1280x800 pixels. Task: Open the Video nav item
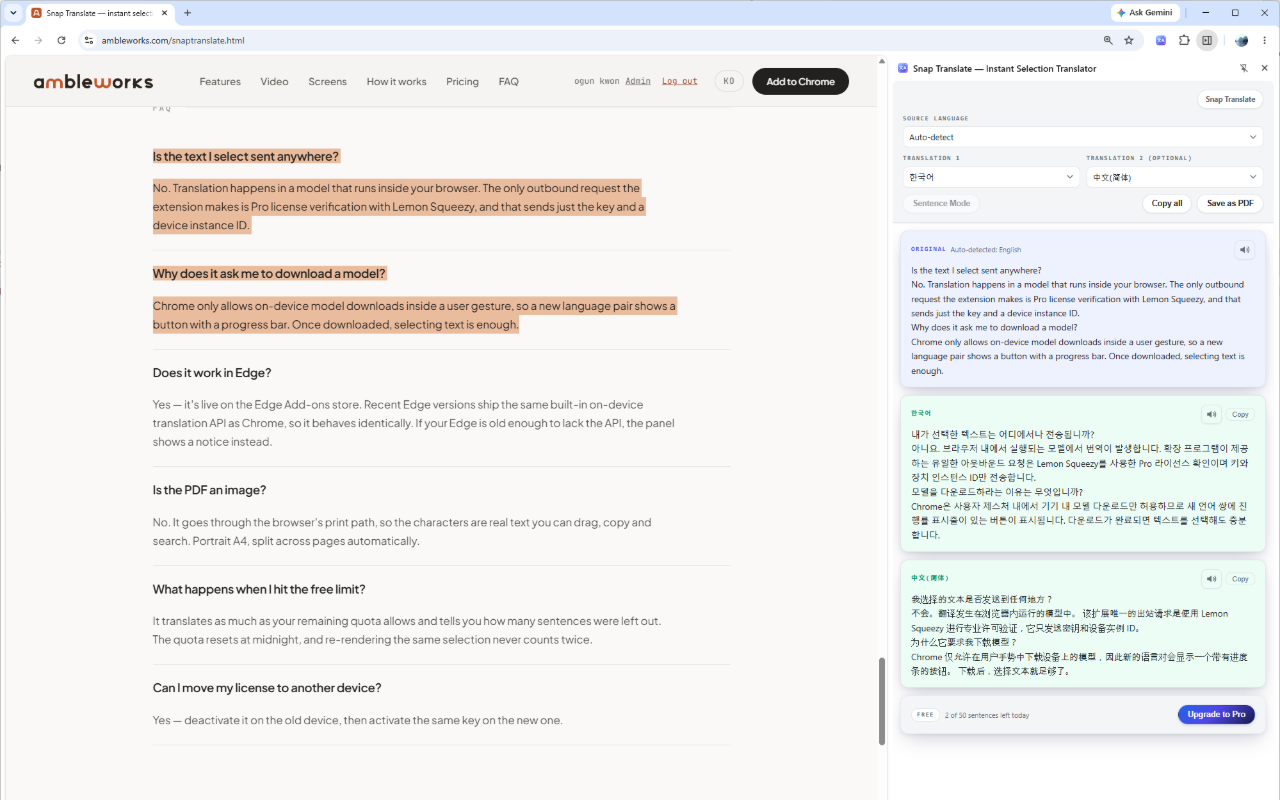pos(274,82)
